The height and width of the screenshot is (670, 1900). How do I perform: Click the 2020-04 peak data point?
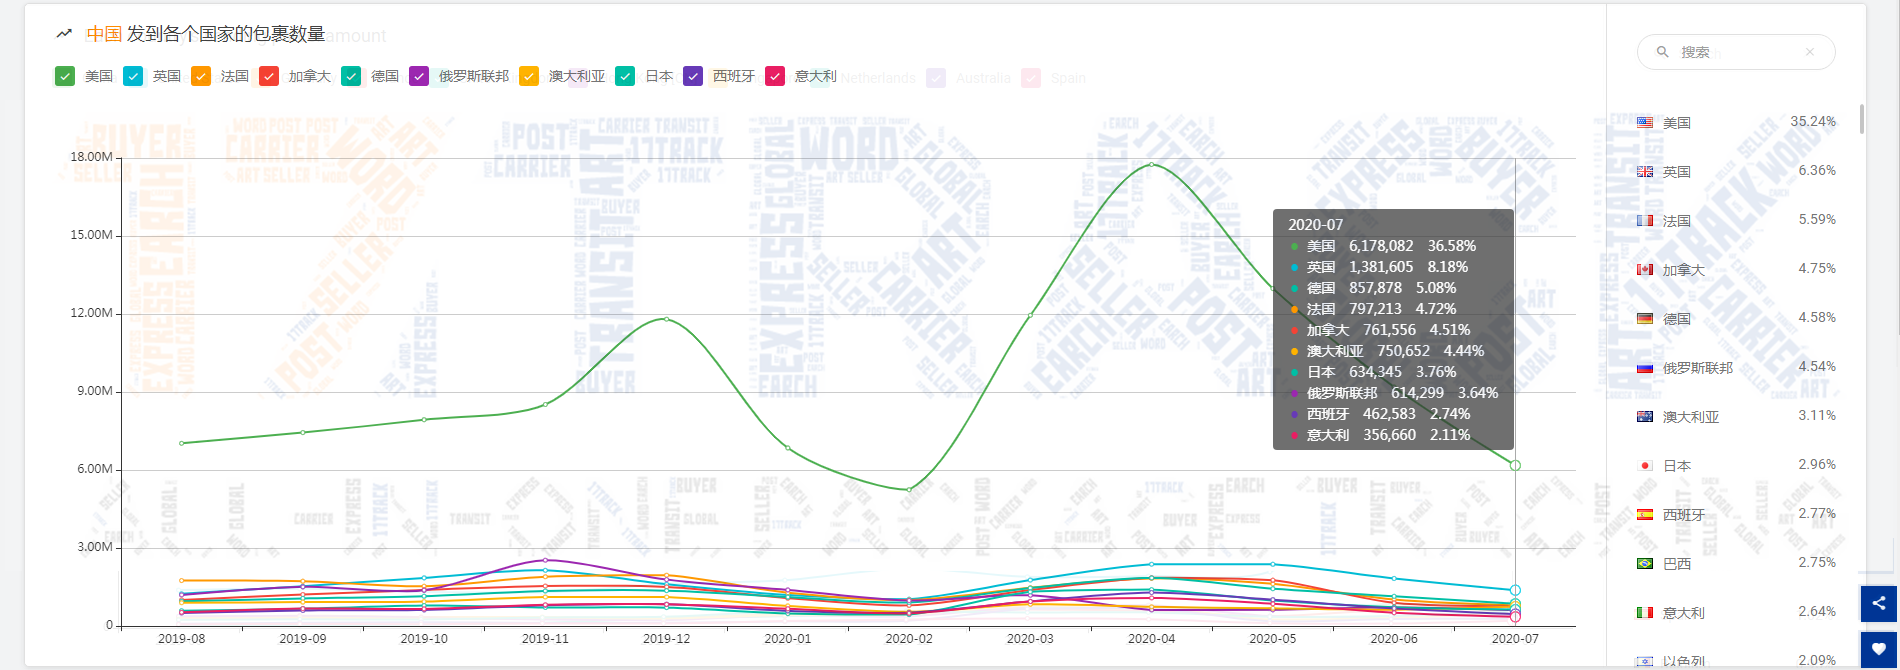[x=1151, y=164]
